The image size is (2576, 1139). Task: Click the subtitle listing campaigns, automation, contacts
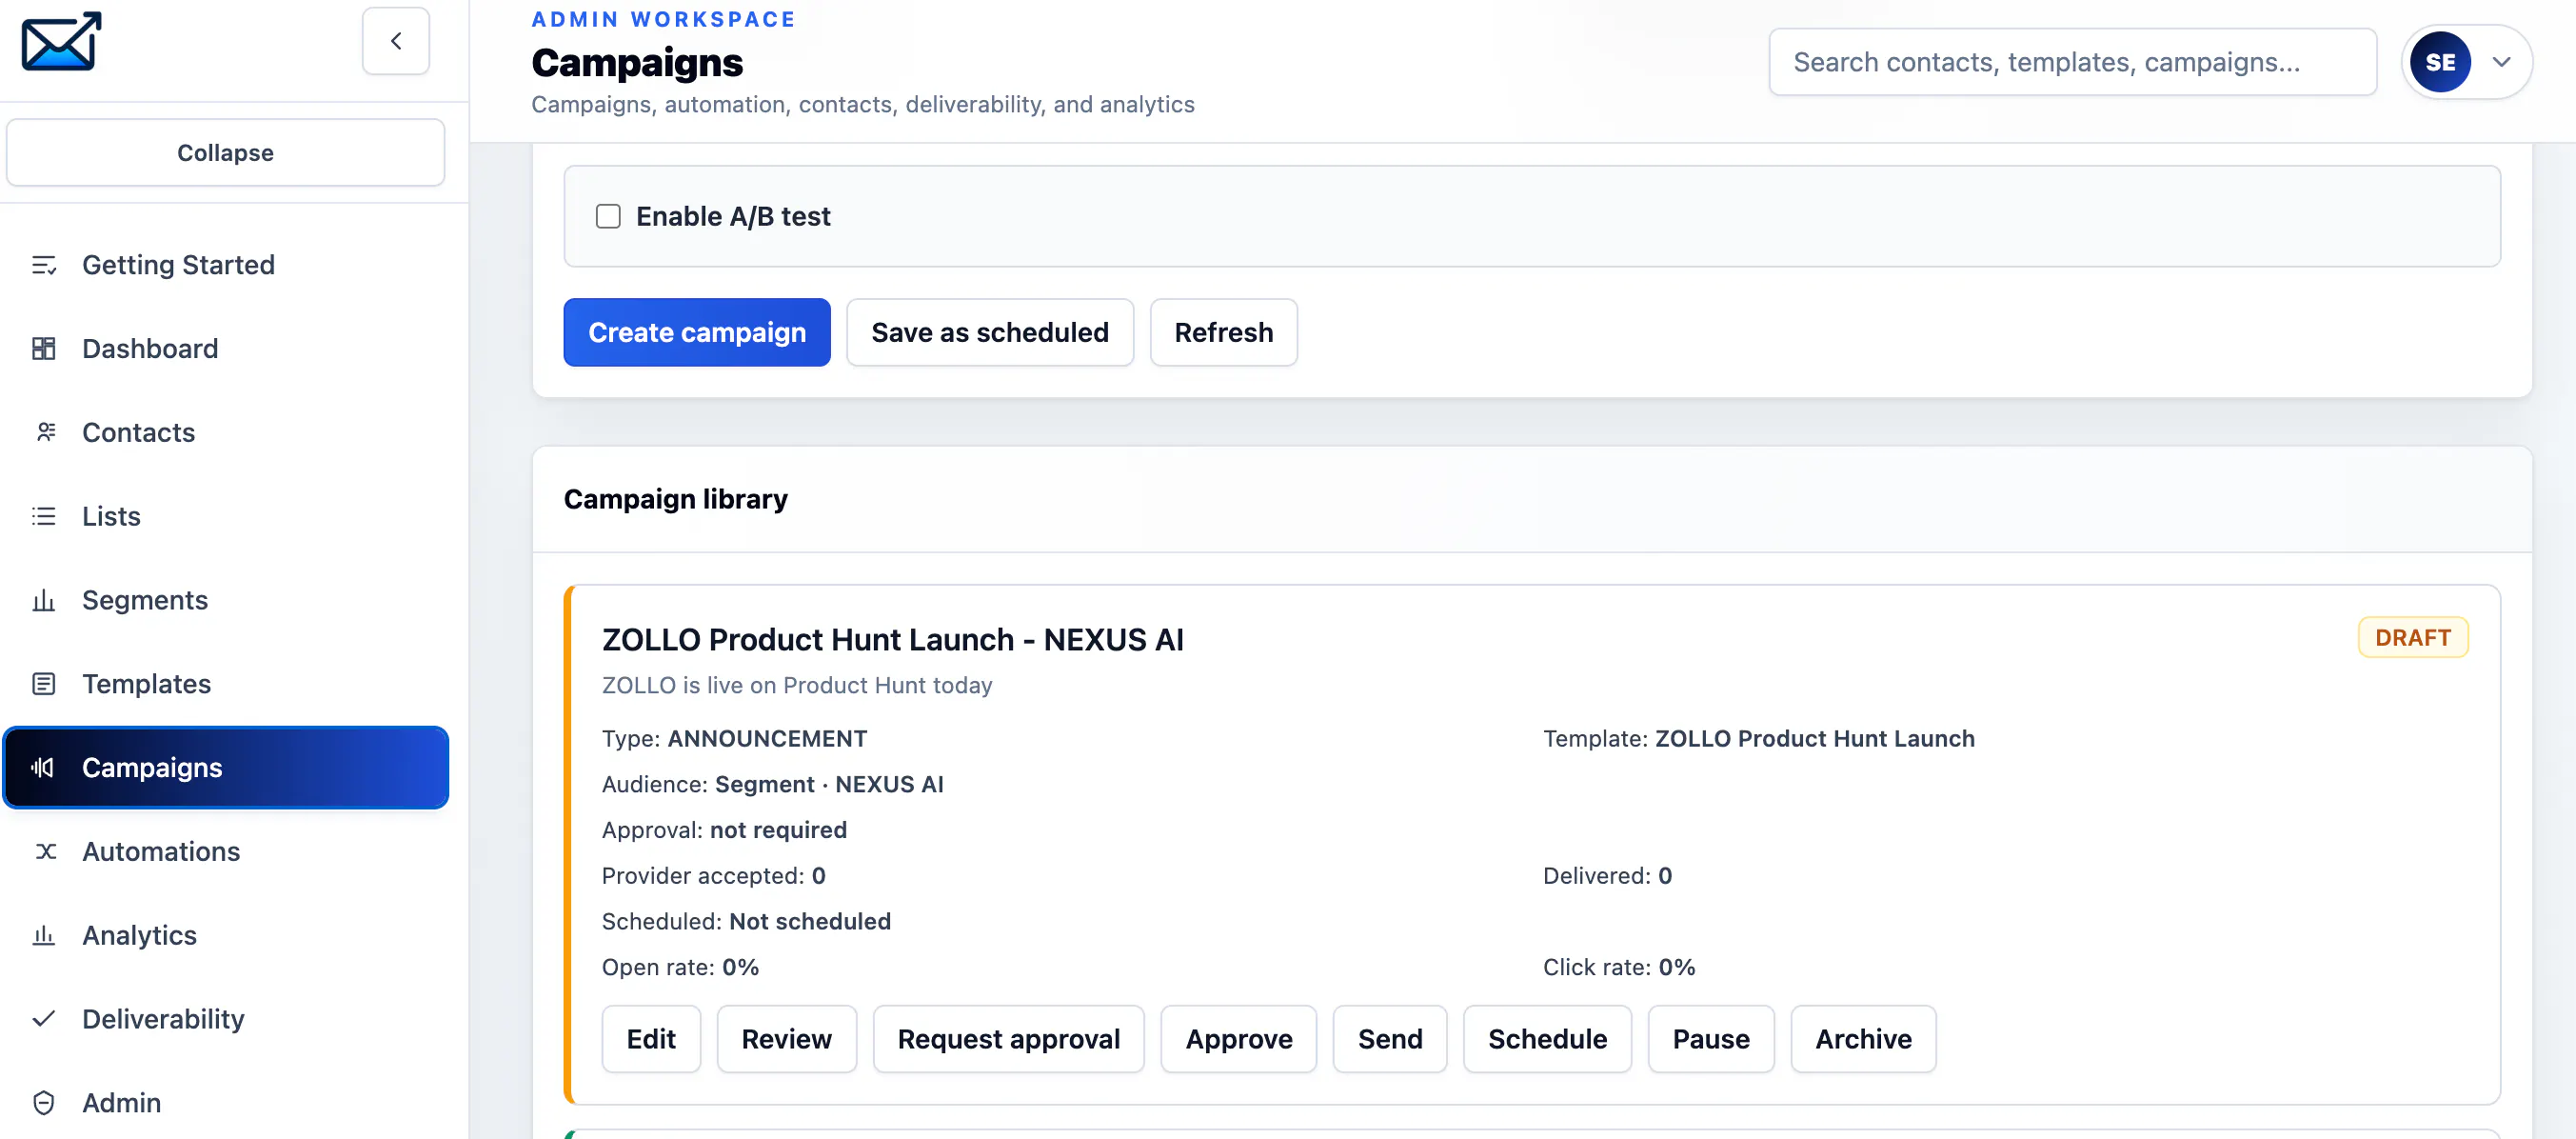click(863, 105)
